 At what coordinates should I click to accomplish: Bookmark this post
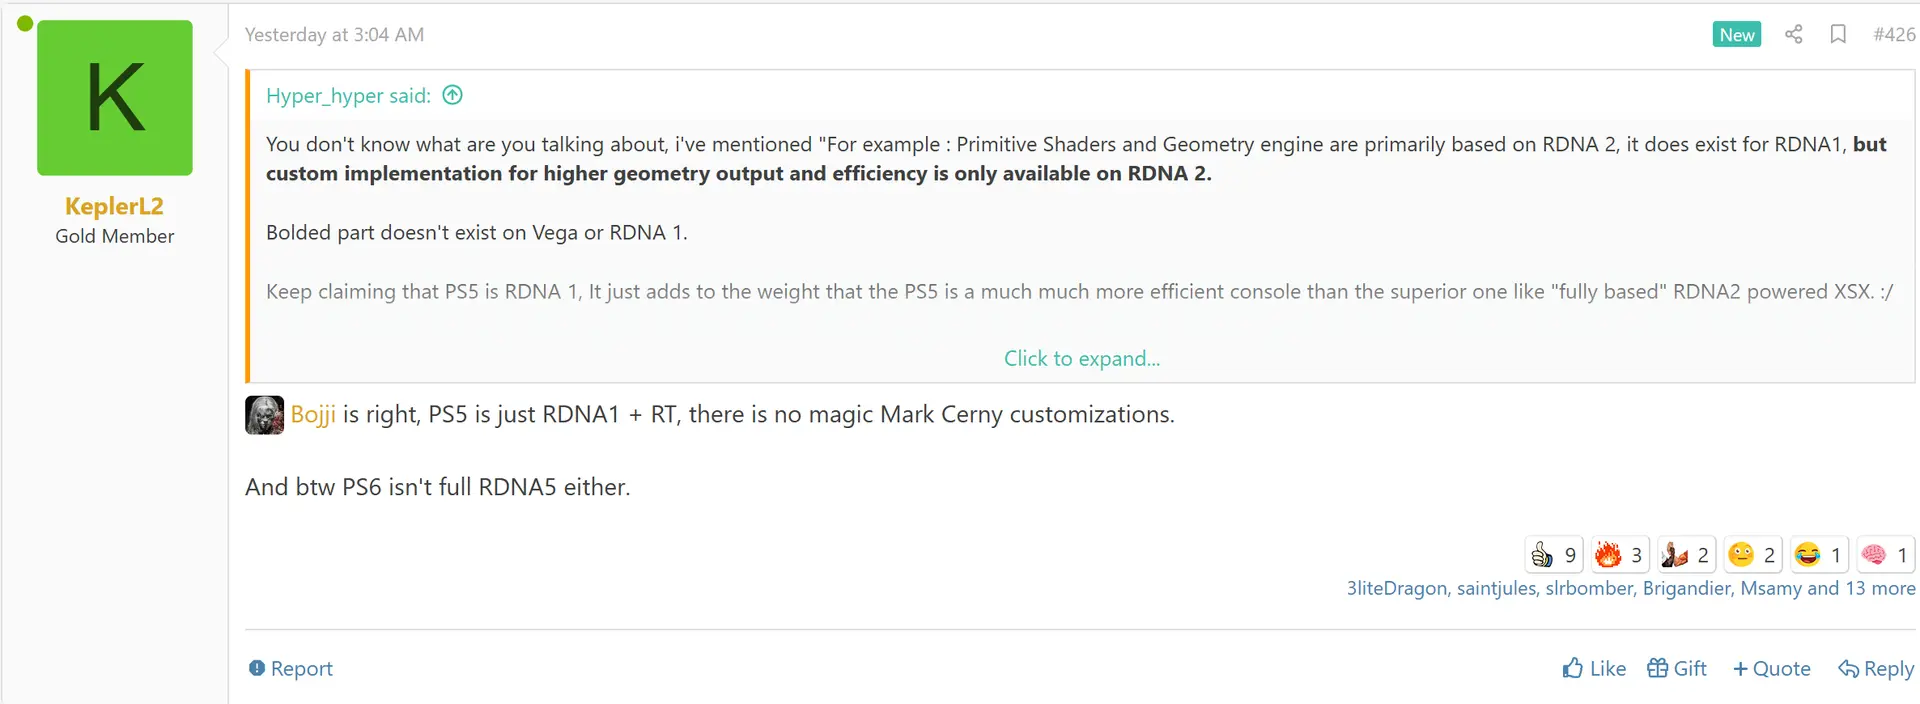(x=1838, y=35)
